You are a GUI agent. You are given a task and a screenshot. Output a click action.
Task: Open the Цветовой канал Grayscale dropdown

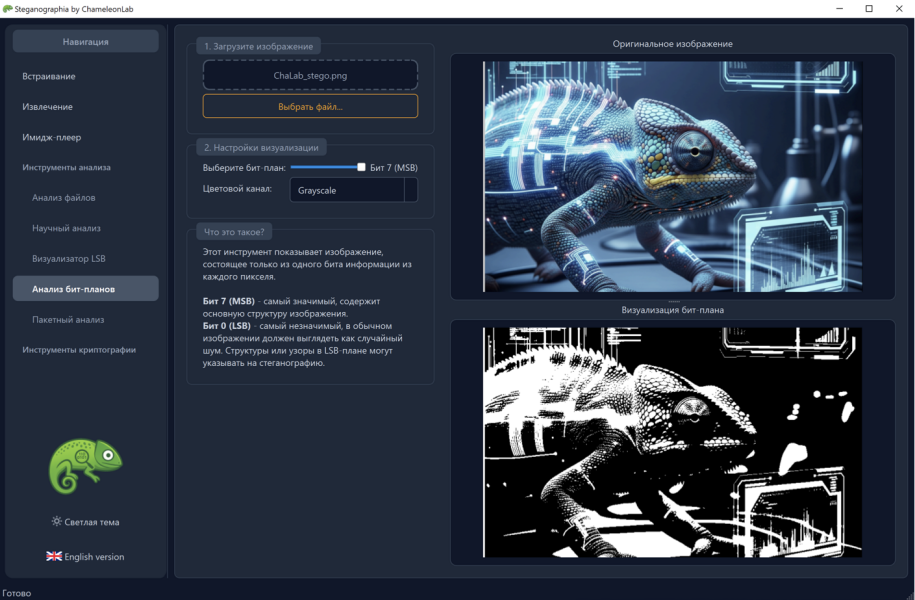coord(354,190)
